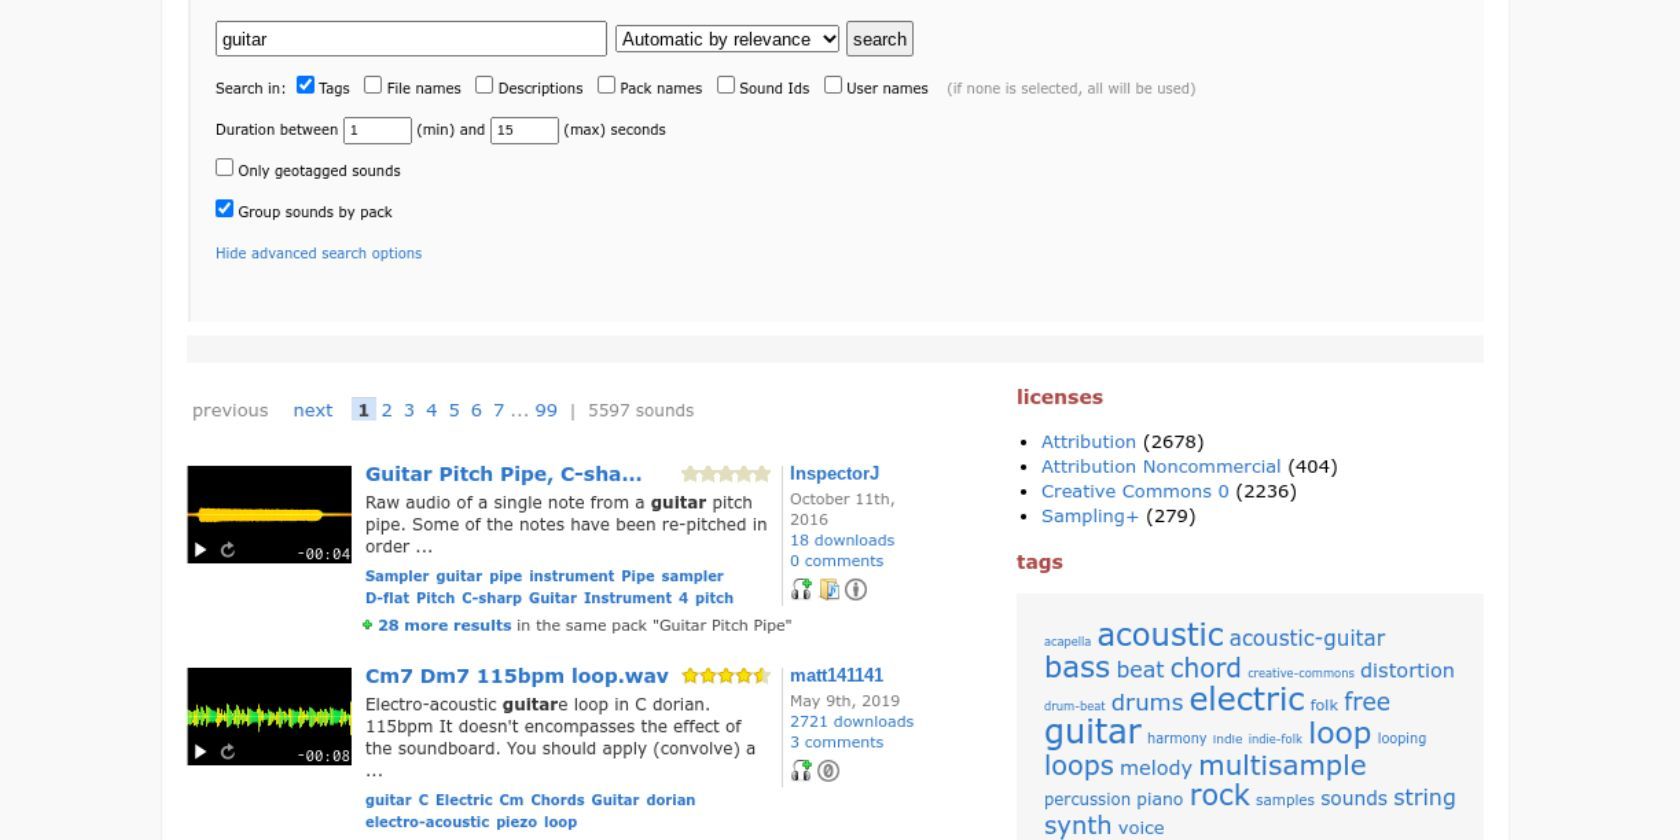
Task: Disable Group sounds by pack checkbox
Action: tap(225, 209)
